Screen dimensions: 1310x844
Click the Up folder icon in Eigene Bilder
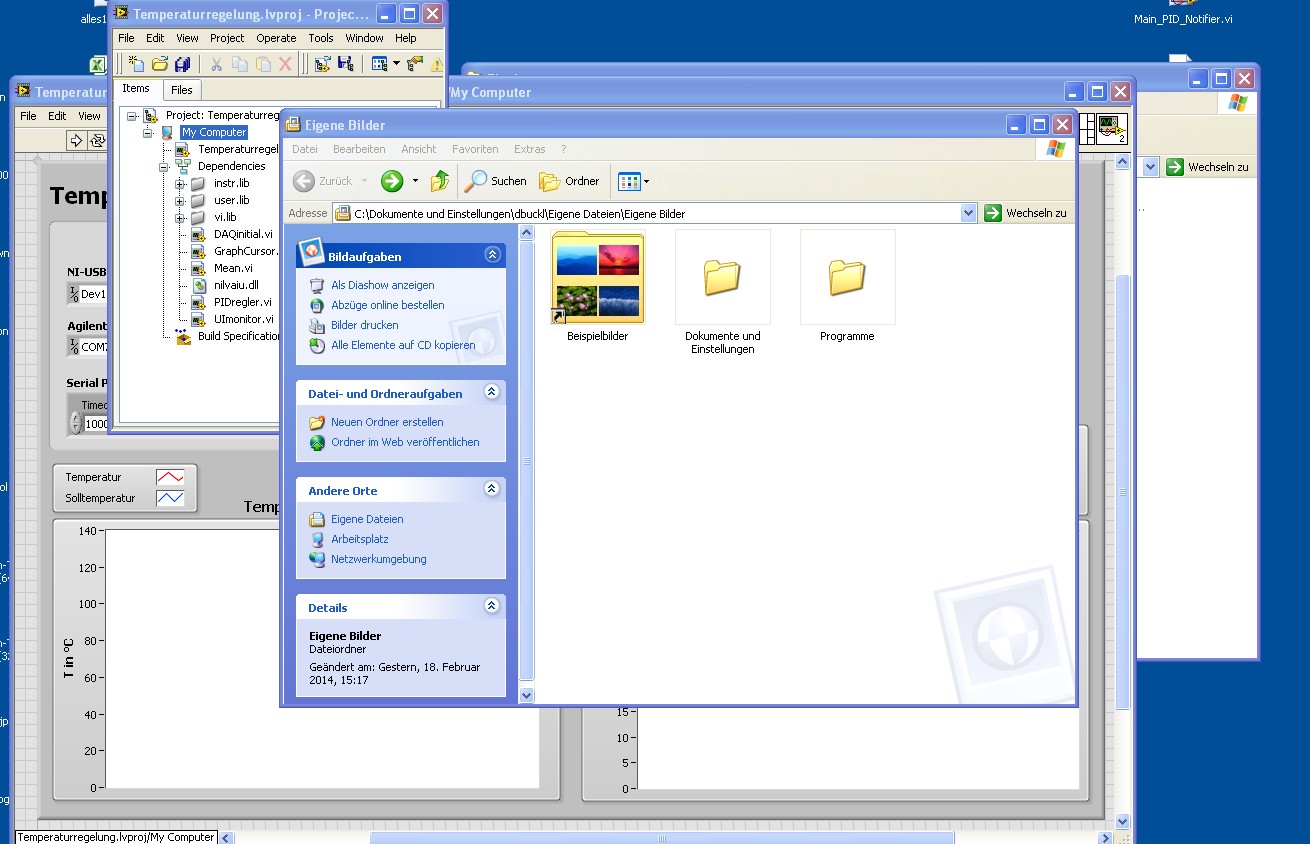coord(440,181)
